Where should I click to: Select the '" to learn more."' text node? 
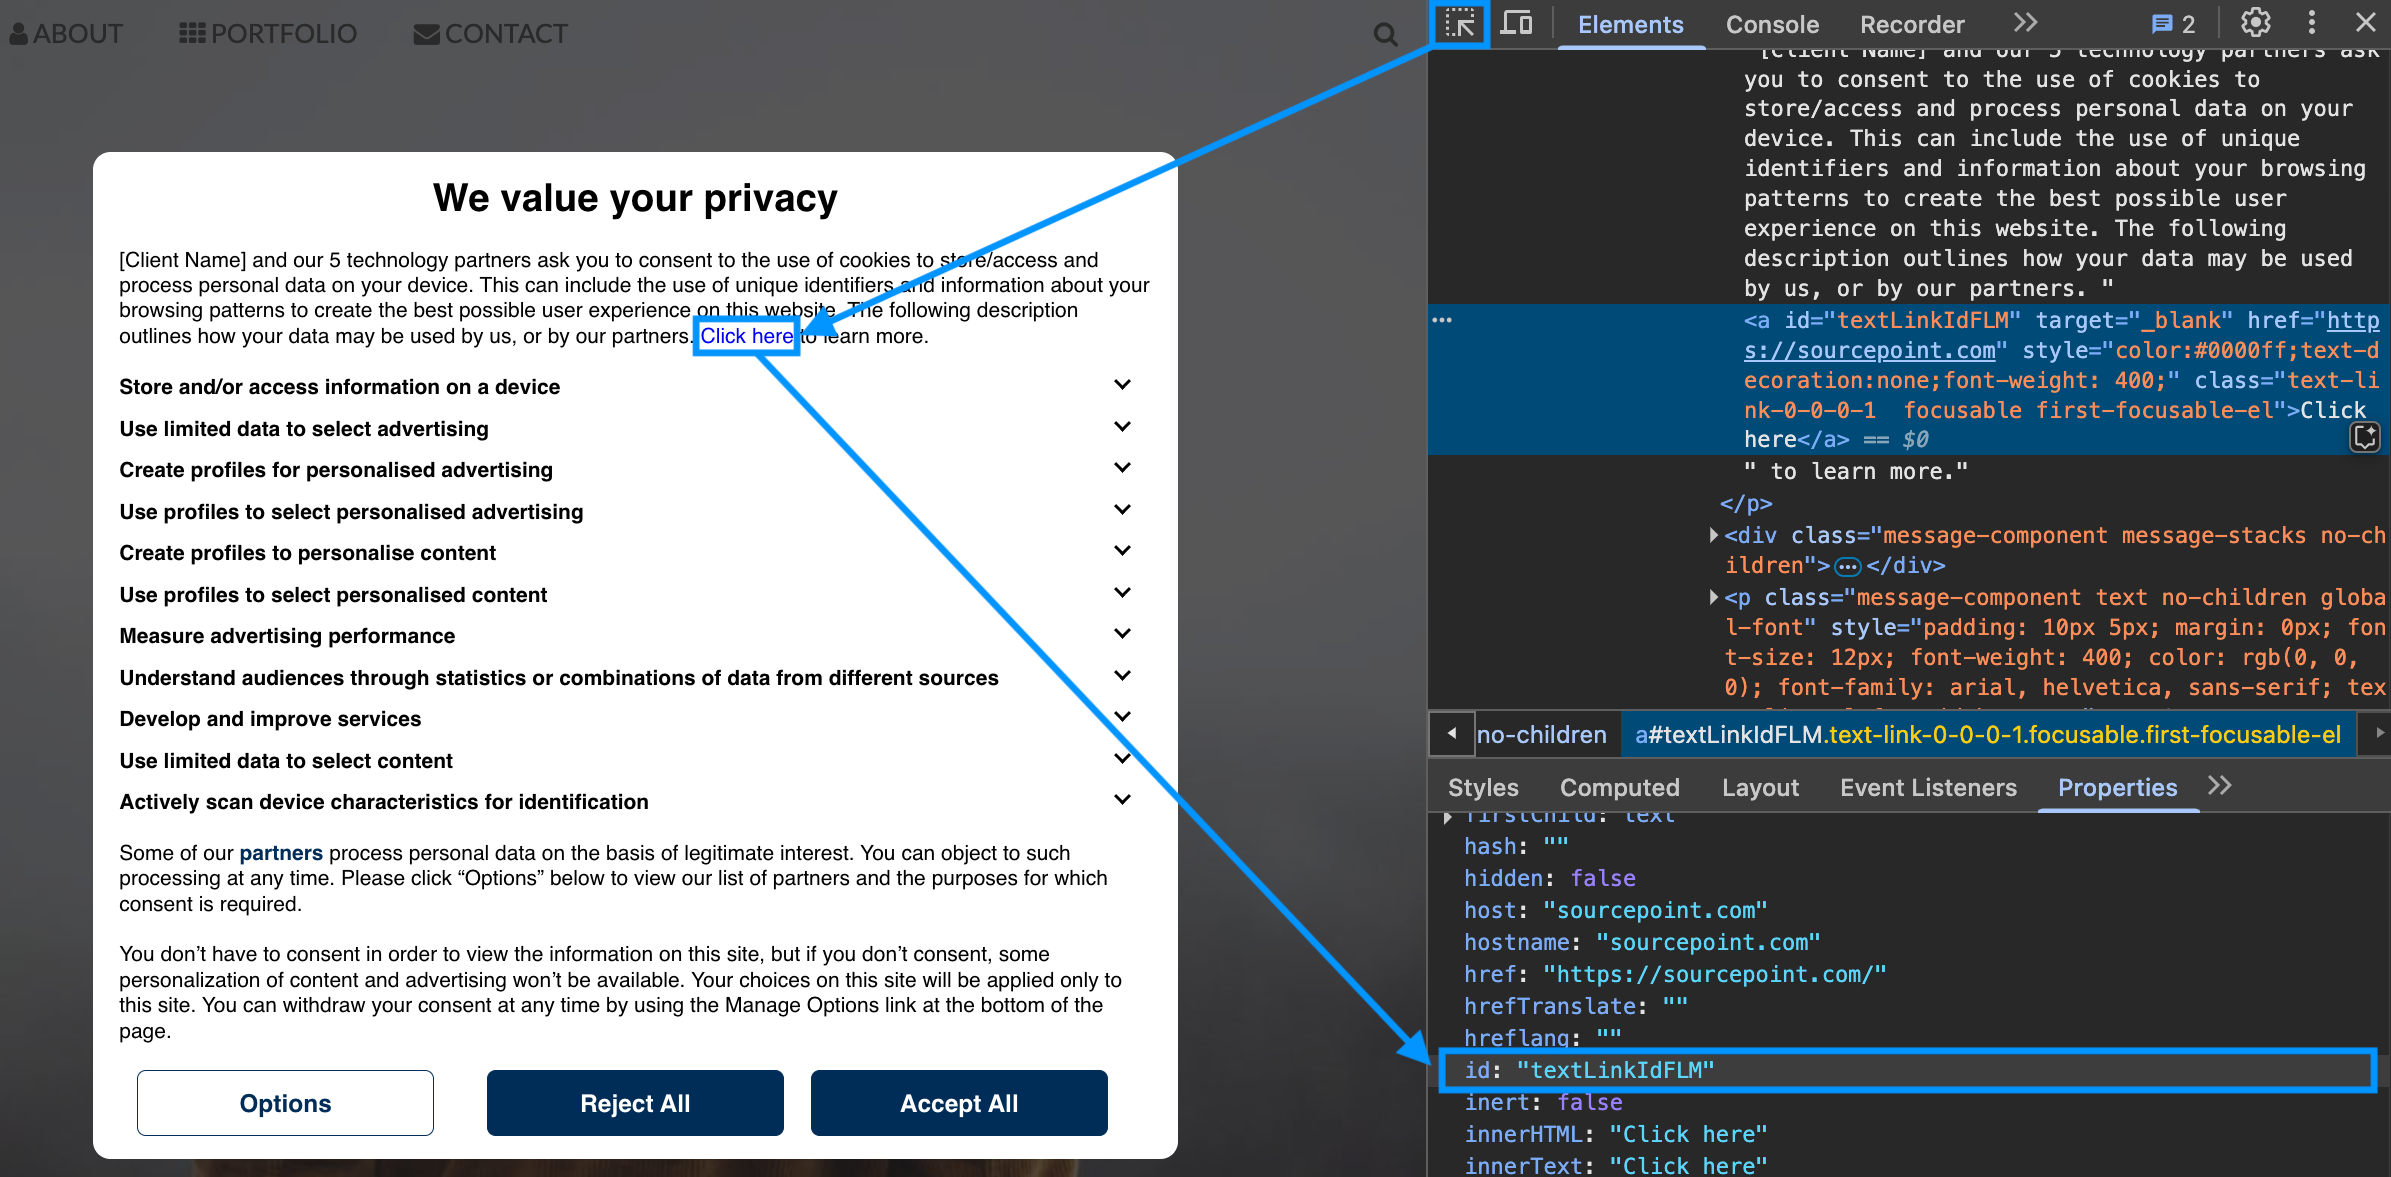[1856, 471]
